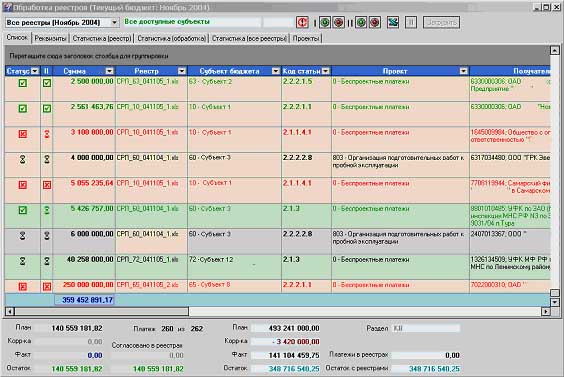
Task: Click the green approve icon in group II
Action: (x=361, y=22)
